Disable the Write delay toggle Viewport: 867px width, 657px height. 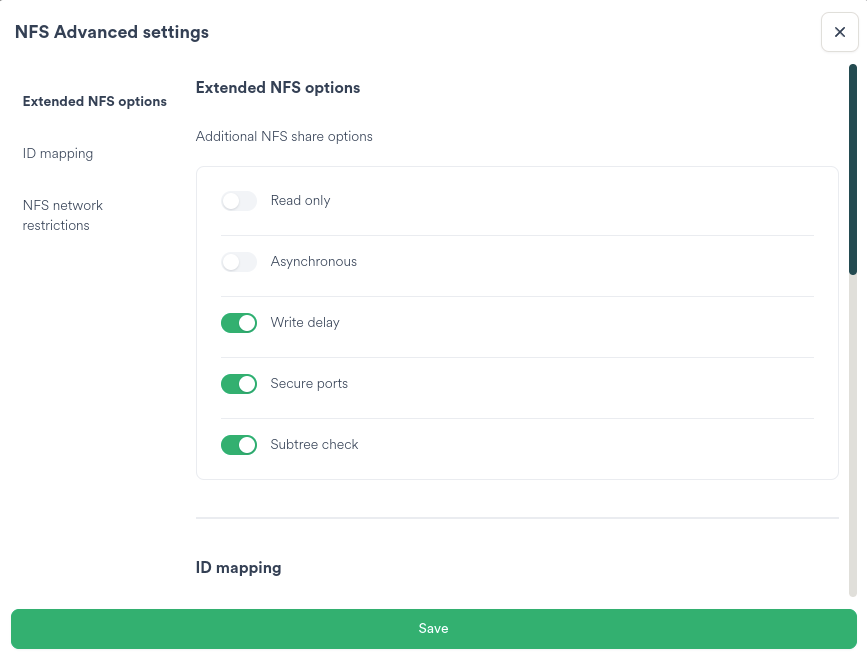tap(238, 322)
